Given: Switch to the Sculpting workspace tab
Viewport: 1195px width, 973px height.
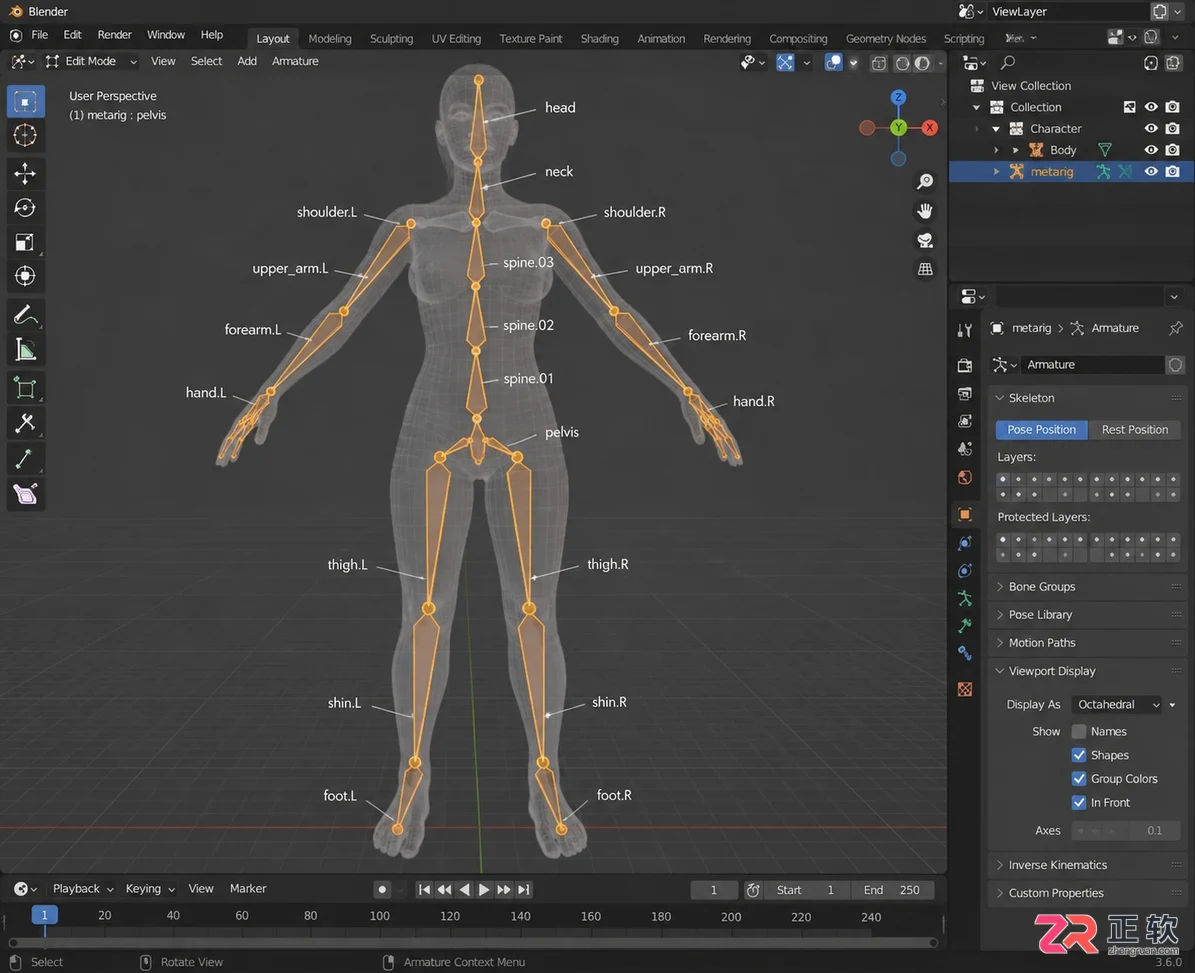Looking at the screenshot, I should (391, 39).
